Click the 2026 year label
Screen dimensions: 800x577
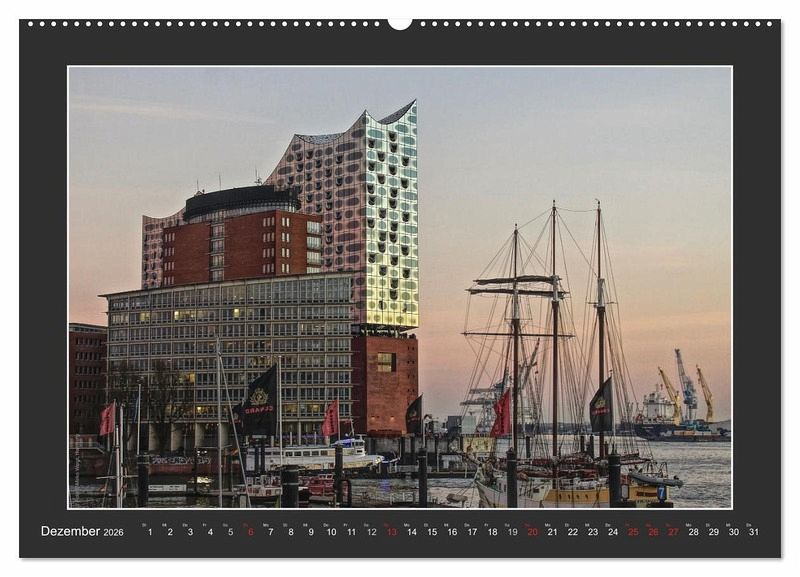click(x=114, y=533)
